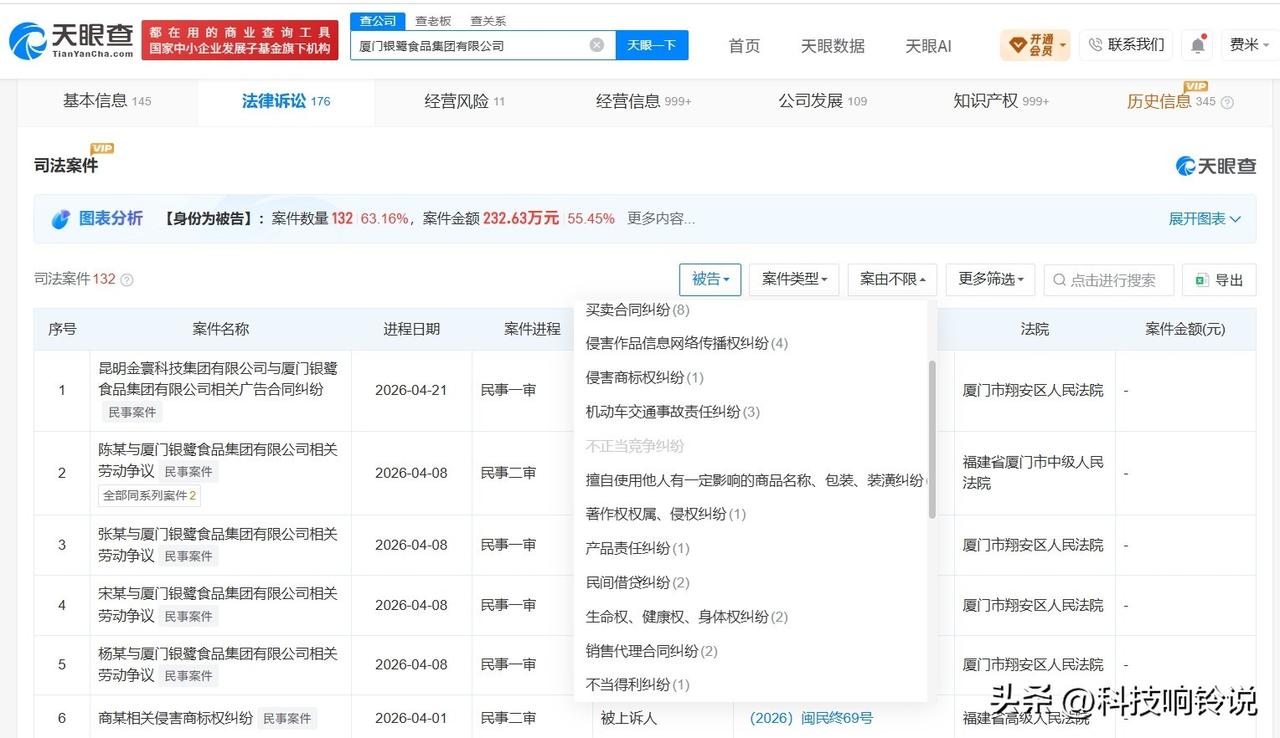Open the 历史信息 VIP tab
This screenshot has width=1280, height=738.
tap(1171, 101)
